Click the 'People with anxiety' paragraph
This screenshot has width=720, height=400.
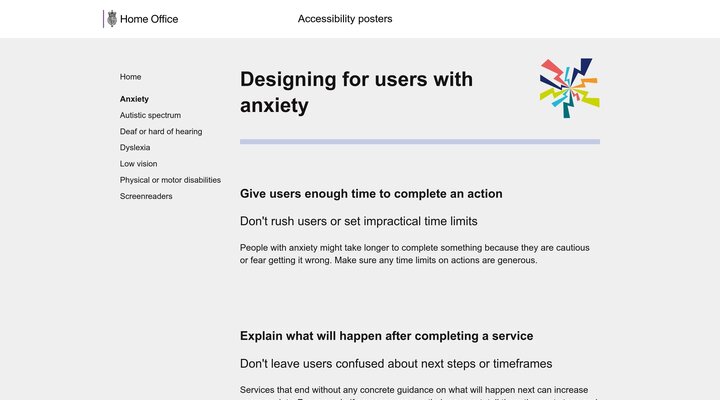(x=415, y=253)
